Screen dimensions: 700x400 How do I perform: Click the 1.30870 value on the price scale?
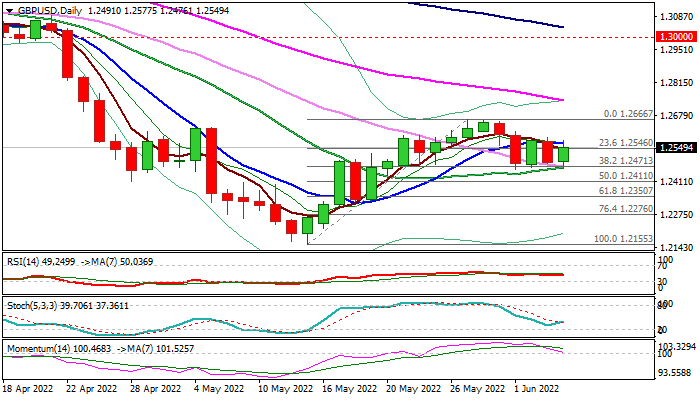tap(677, 17)
